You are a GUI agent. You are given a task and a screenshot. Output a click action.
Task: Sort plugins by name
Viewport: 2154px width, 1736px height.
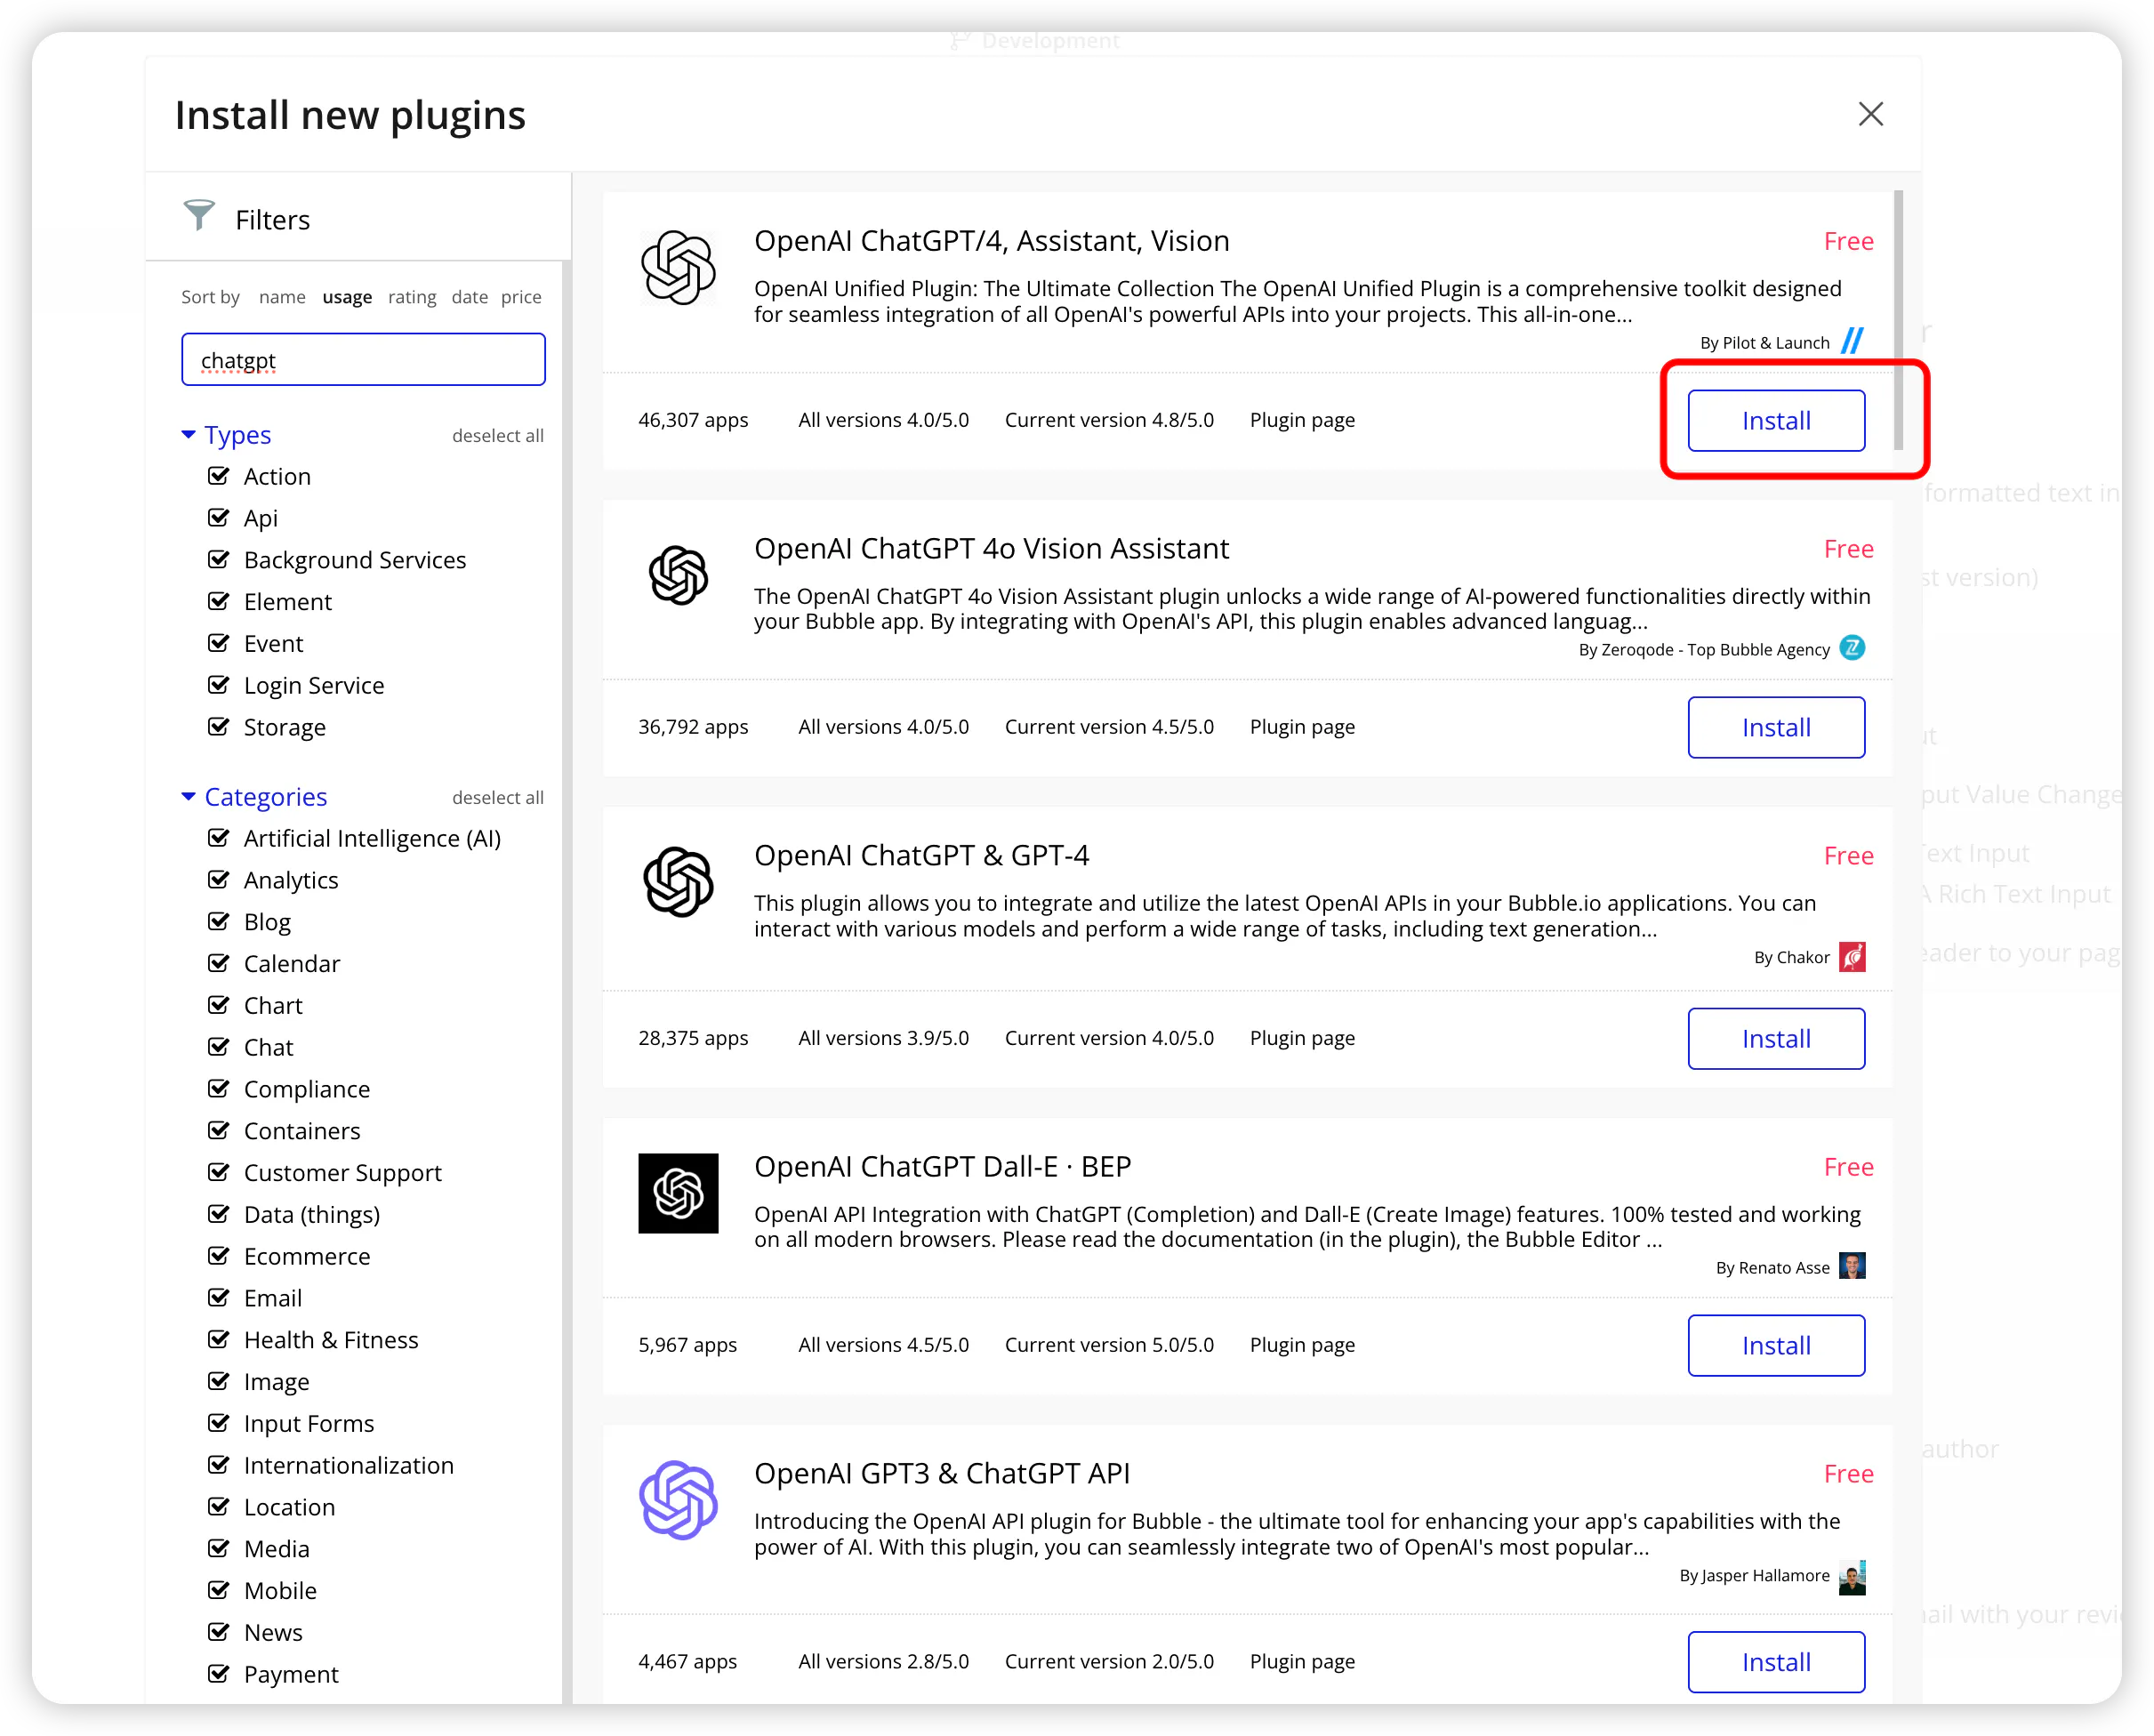[x=282, y=297]
